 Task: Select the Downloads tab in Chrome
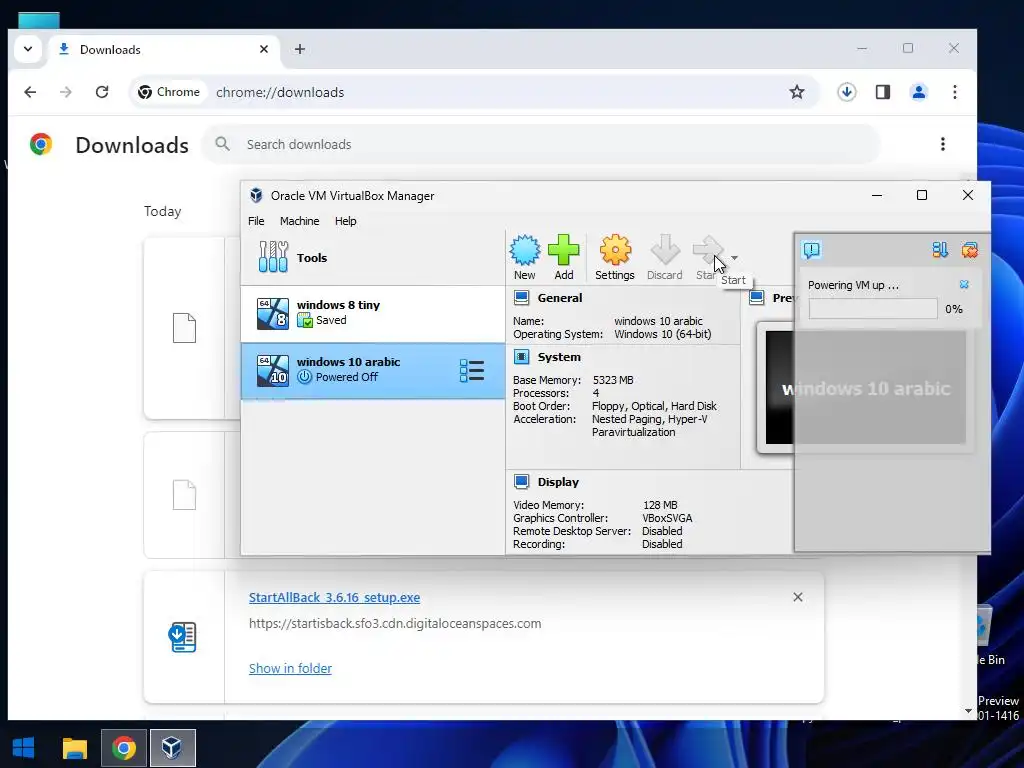pyautogui.click(x=163, y=50)
